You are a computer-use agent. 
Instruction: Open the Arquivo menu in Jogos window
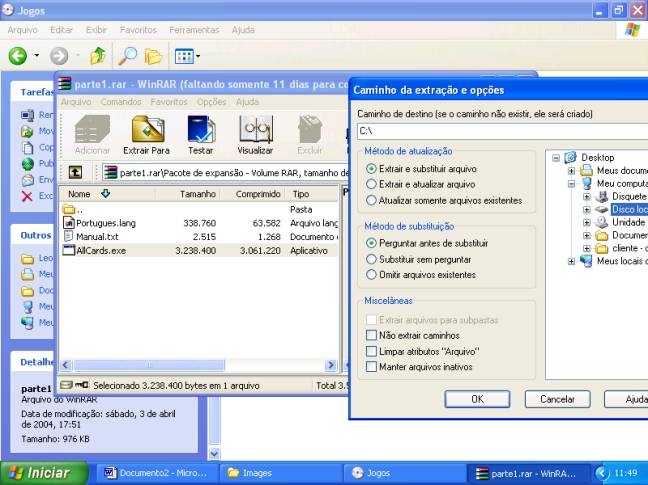(x=22, y=30)
